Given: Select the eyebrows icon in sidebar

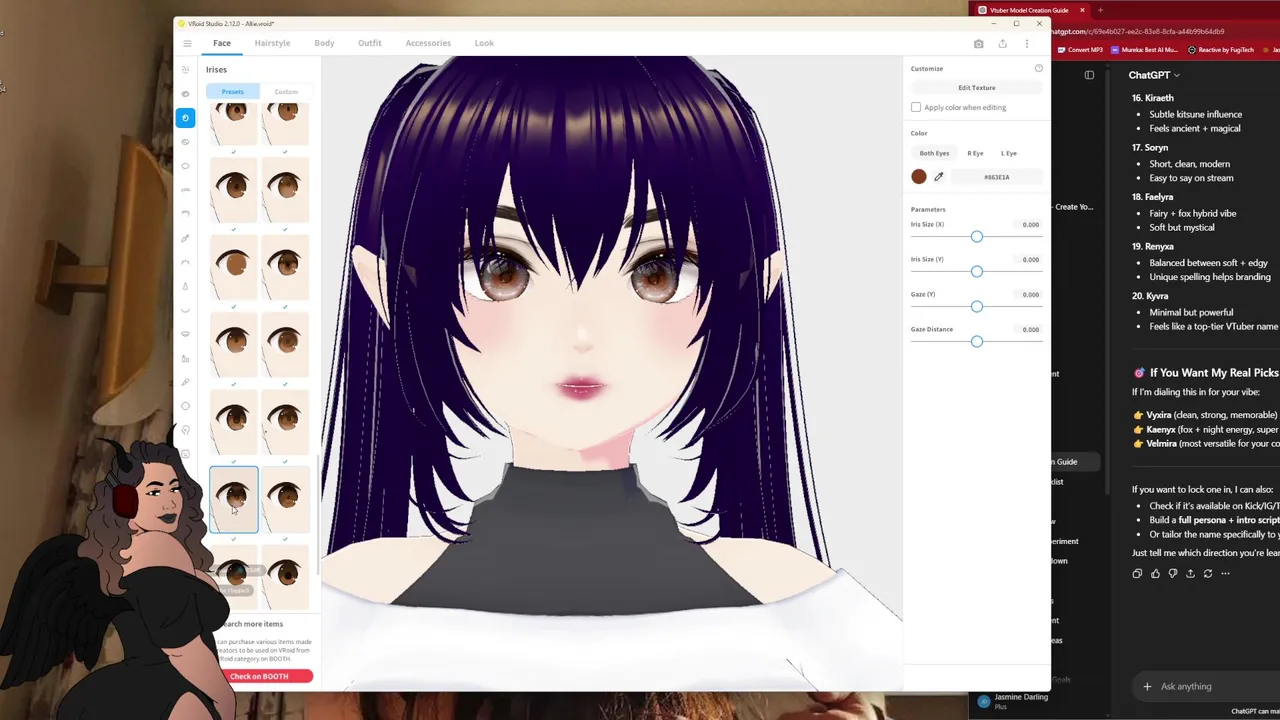Looking at the screenshot, I should [x=185, y=190].
